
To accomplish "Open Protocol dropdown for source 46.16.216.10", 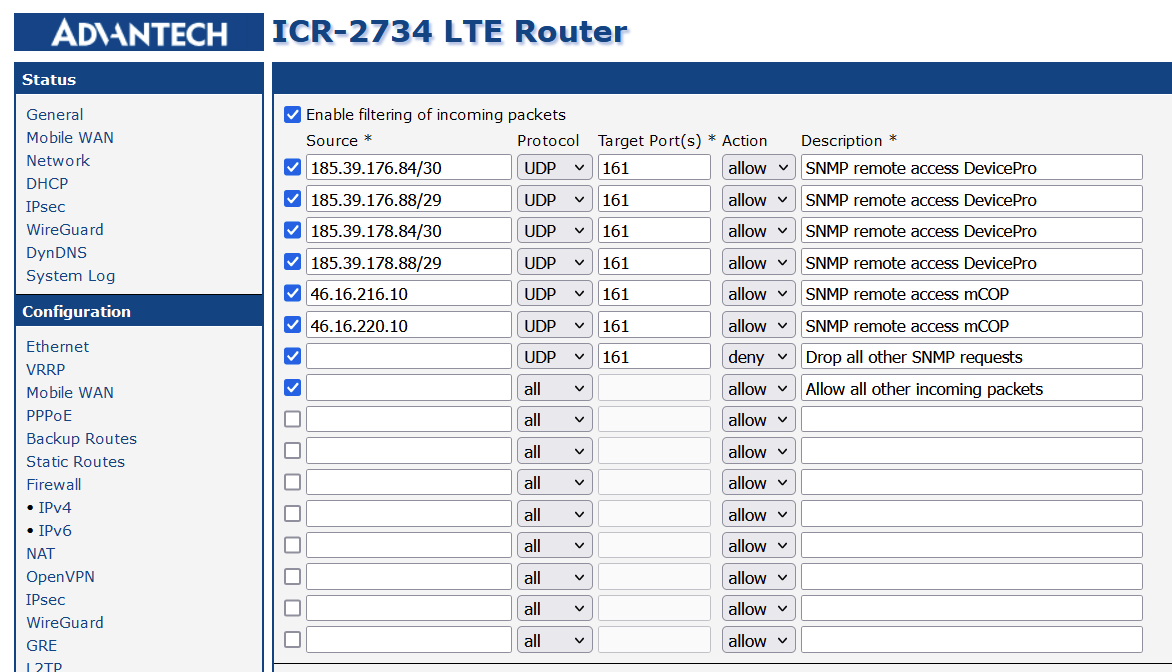I will [x=554, y=294].
